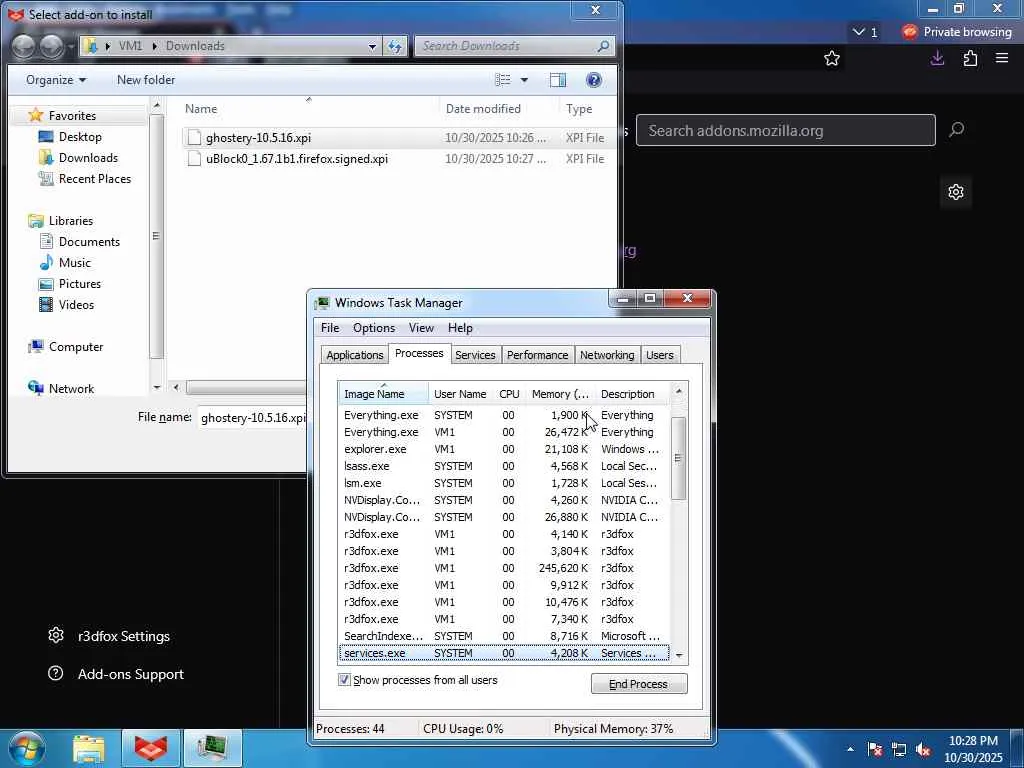The width and height of the screenshot is (1024, 768).
Task: Expand view options dropdown arrow
Action: point(524,80)
